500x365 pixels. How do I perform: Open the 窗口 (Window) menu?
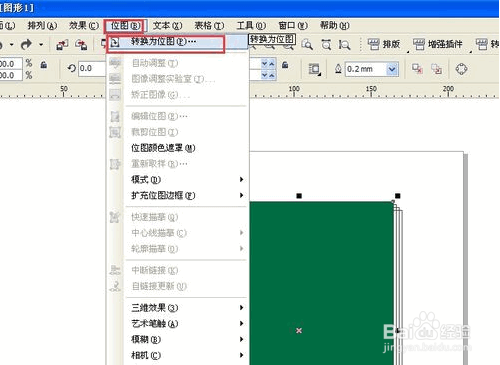pos(293,25)
